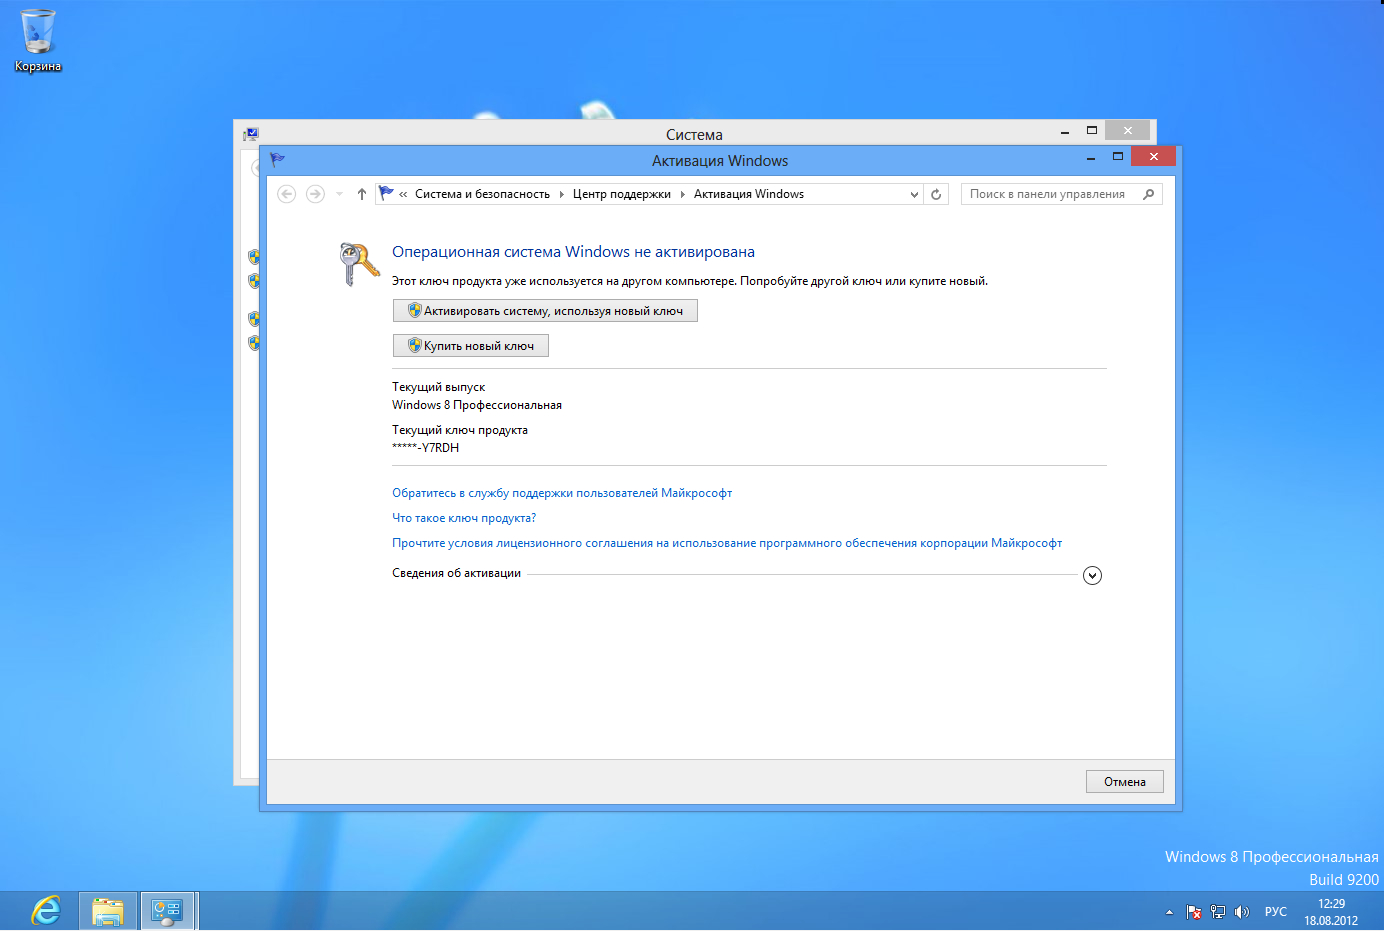1384x931 pixels.
Task: Click the Back arrow in Activation window
Action: (x=287, y=194)
